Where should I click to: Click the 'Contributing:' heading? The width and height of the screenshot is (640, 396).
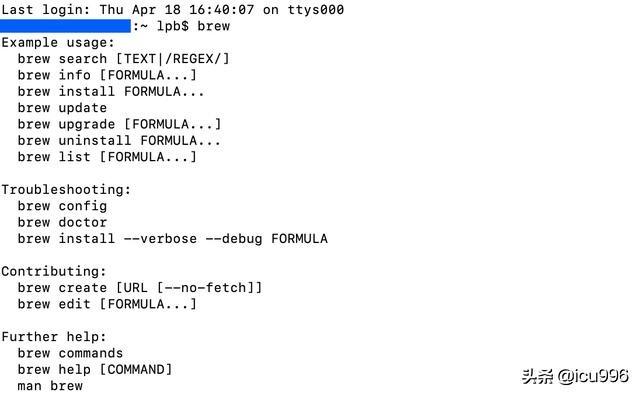coord(54,271)
